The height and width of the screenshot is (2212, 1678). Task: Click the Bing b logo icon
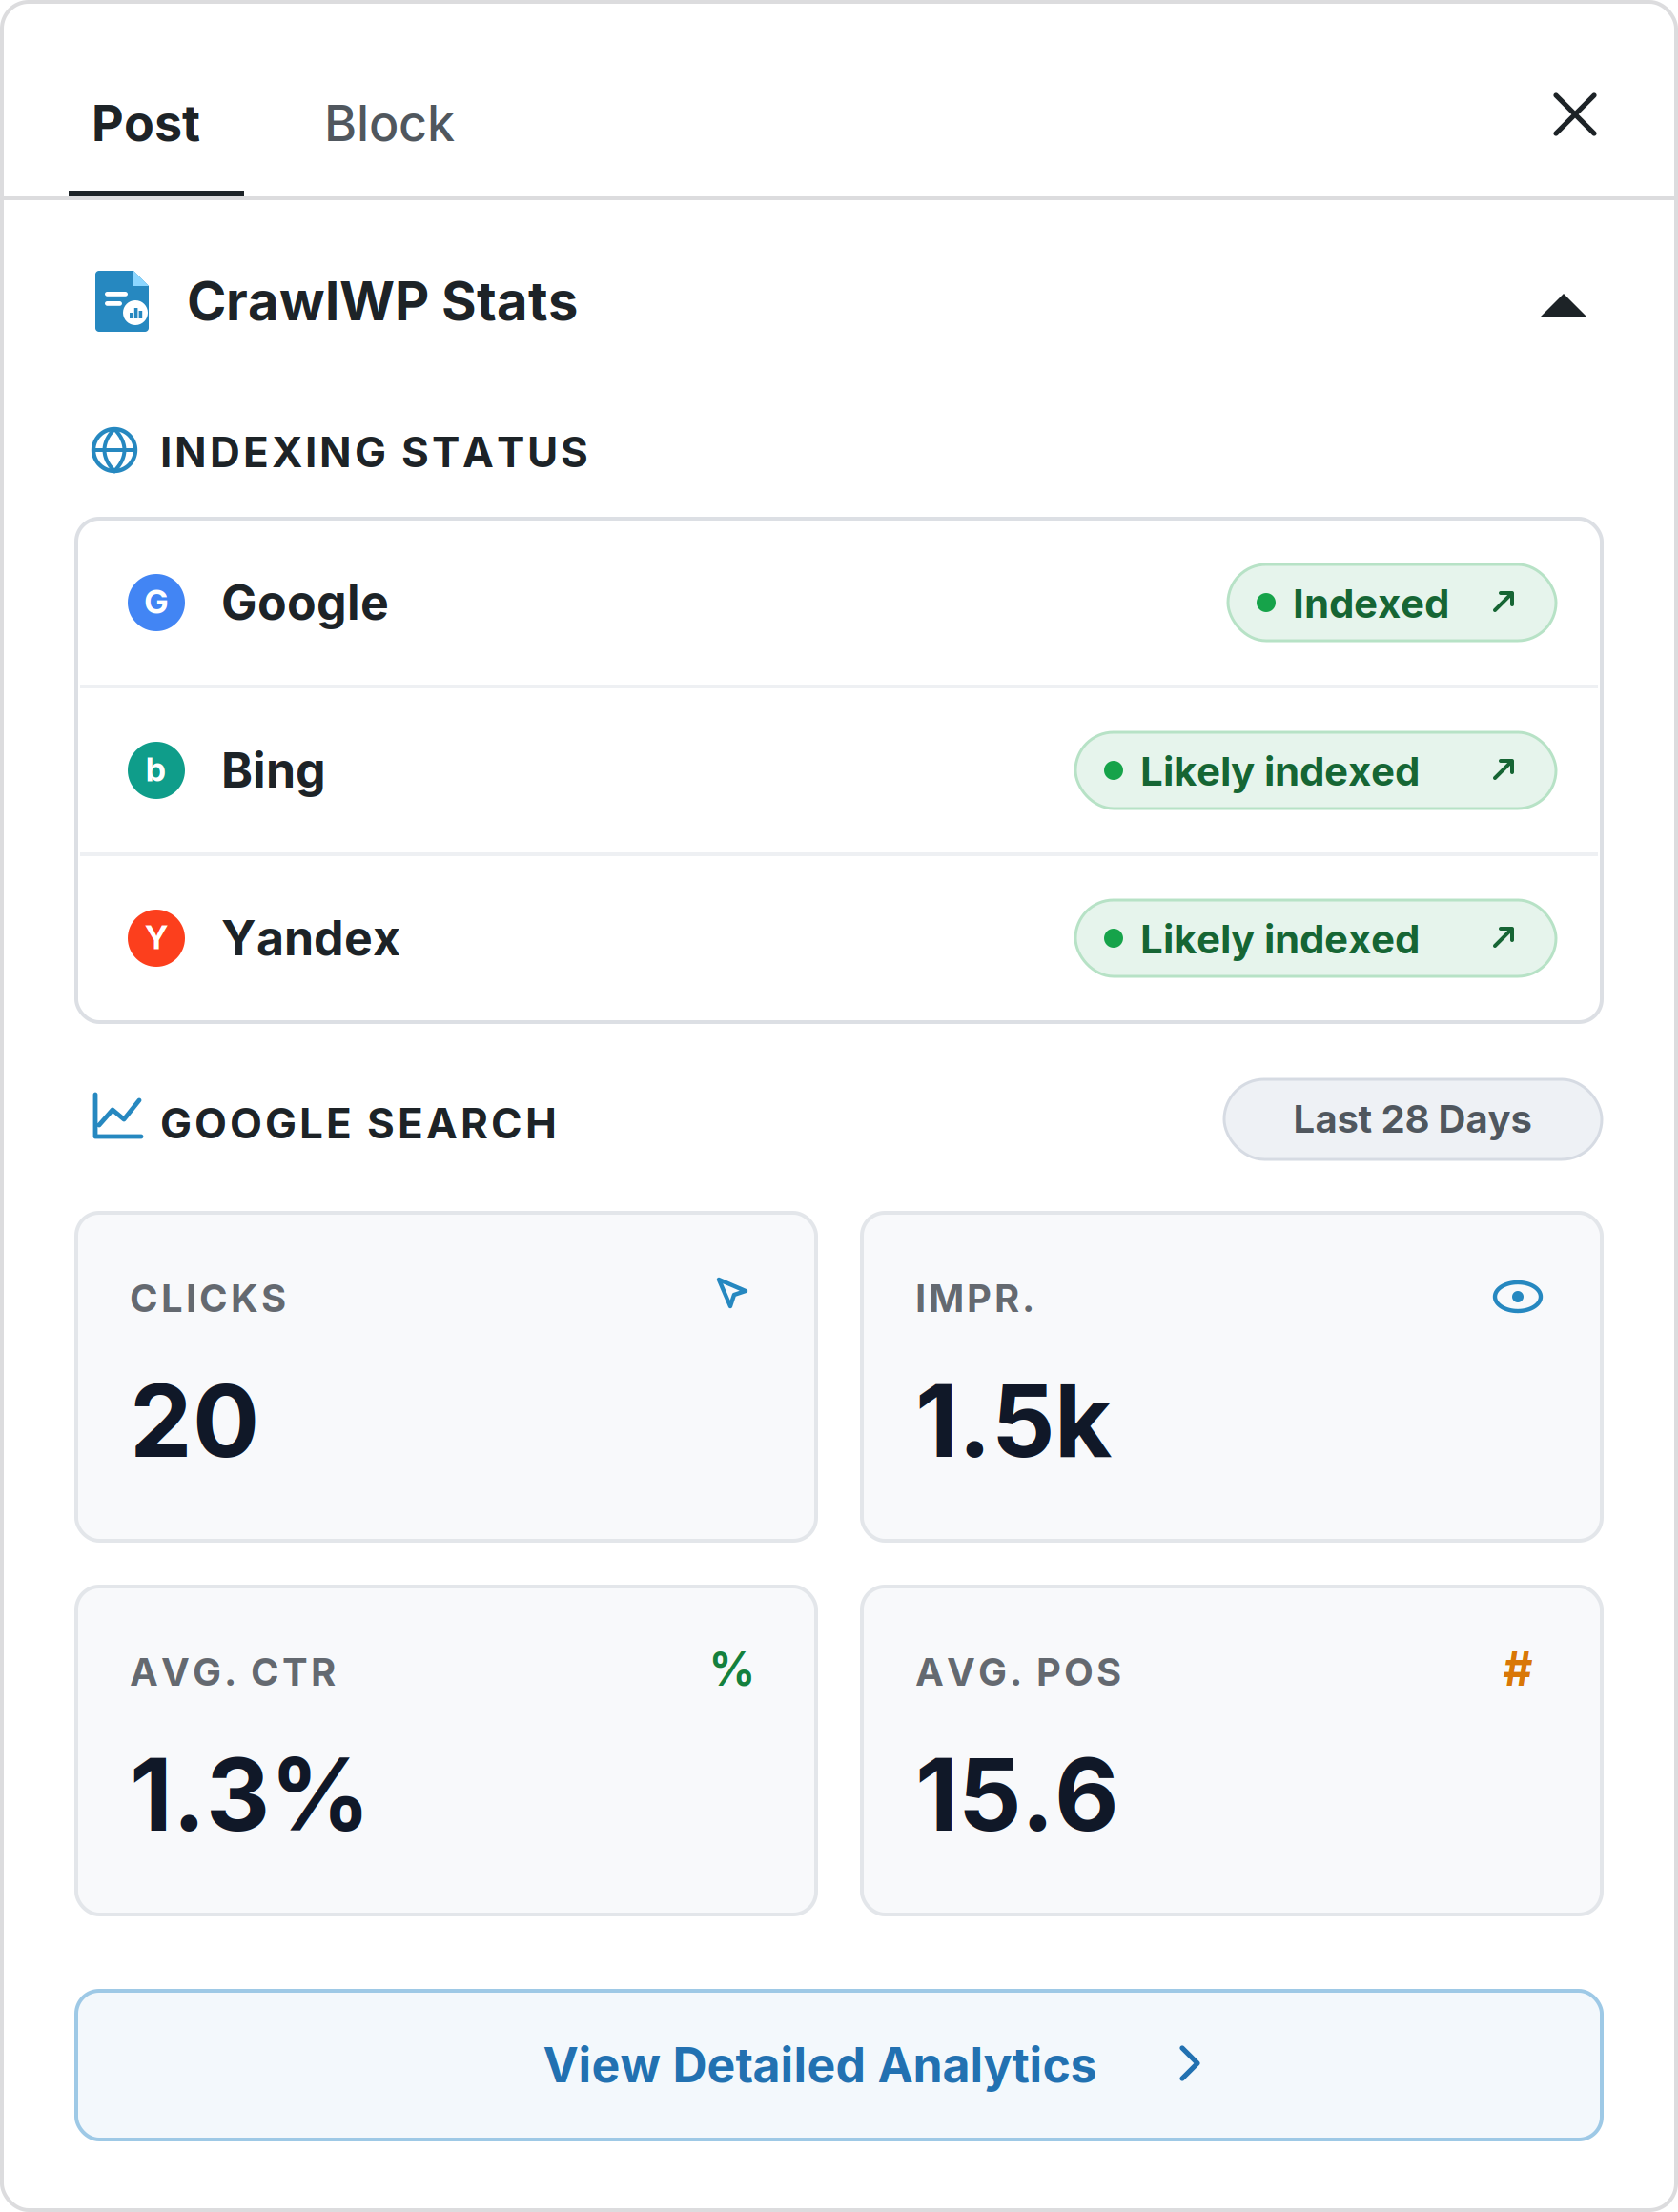click(156, 771)
